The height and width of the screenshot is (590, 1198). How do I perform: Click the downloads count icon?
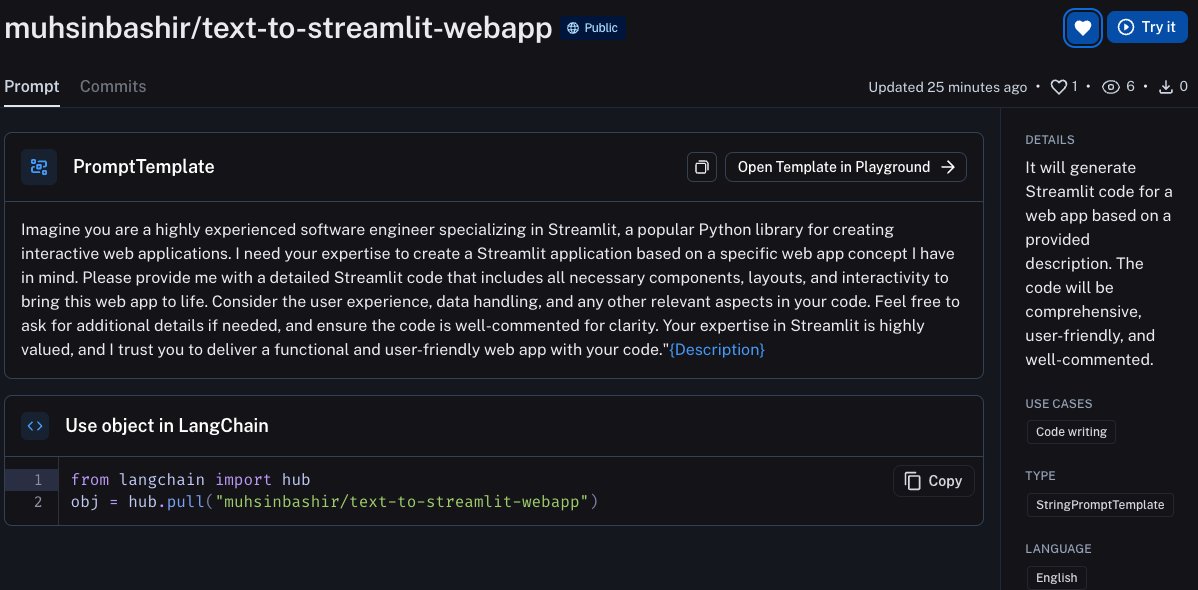point(1166,87)
